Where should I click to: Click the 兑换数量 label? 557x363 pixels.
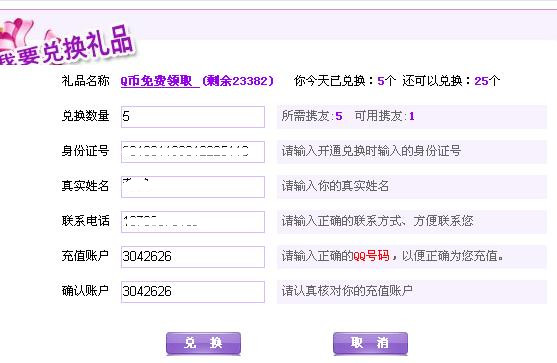[x=85, y=116]
